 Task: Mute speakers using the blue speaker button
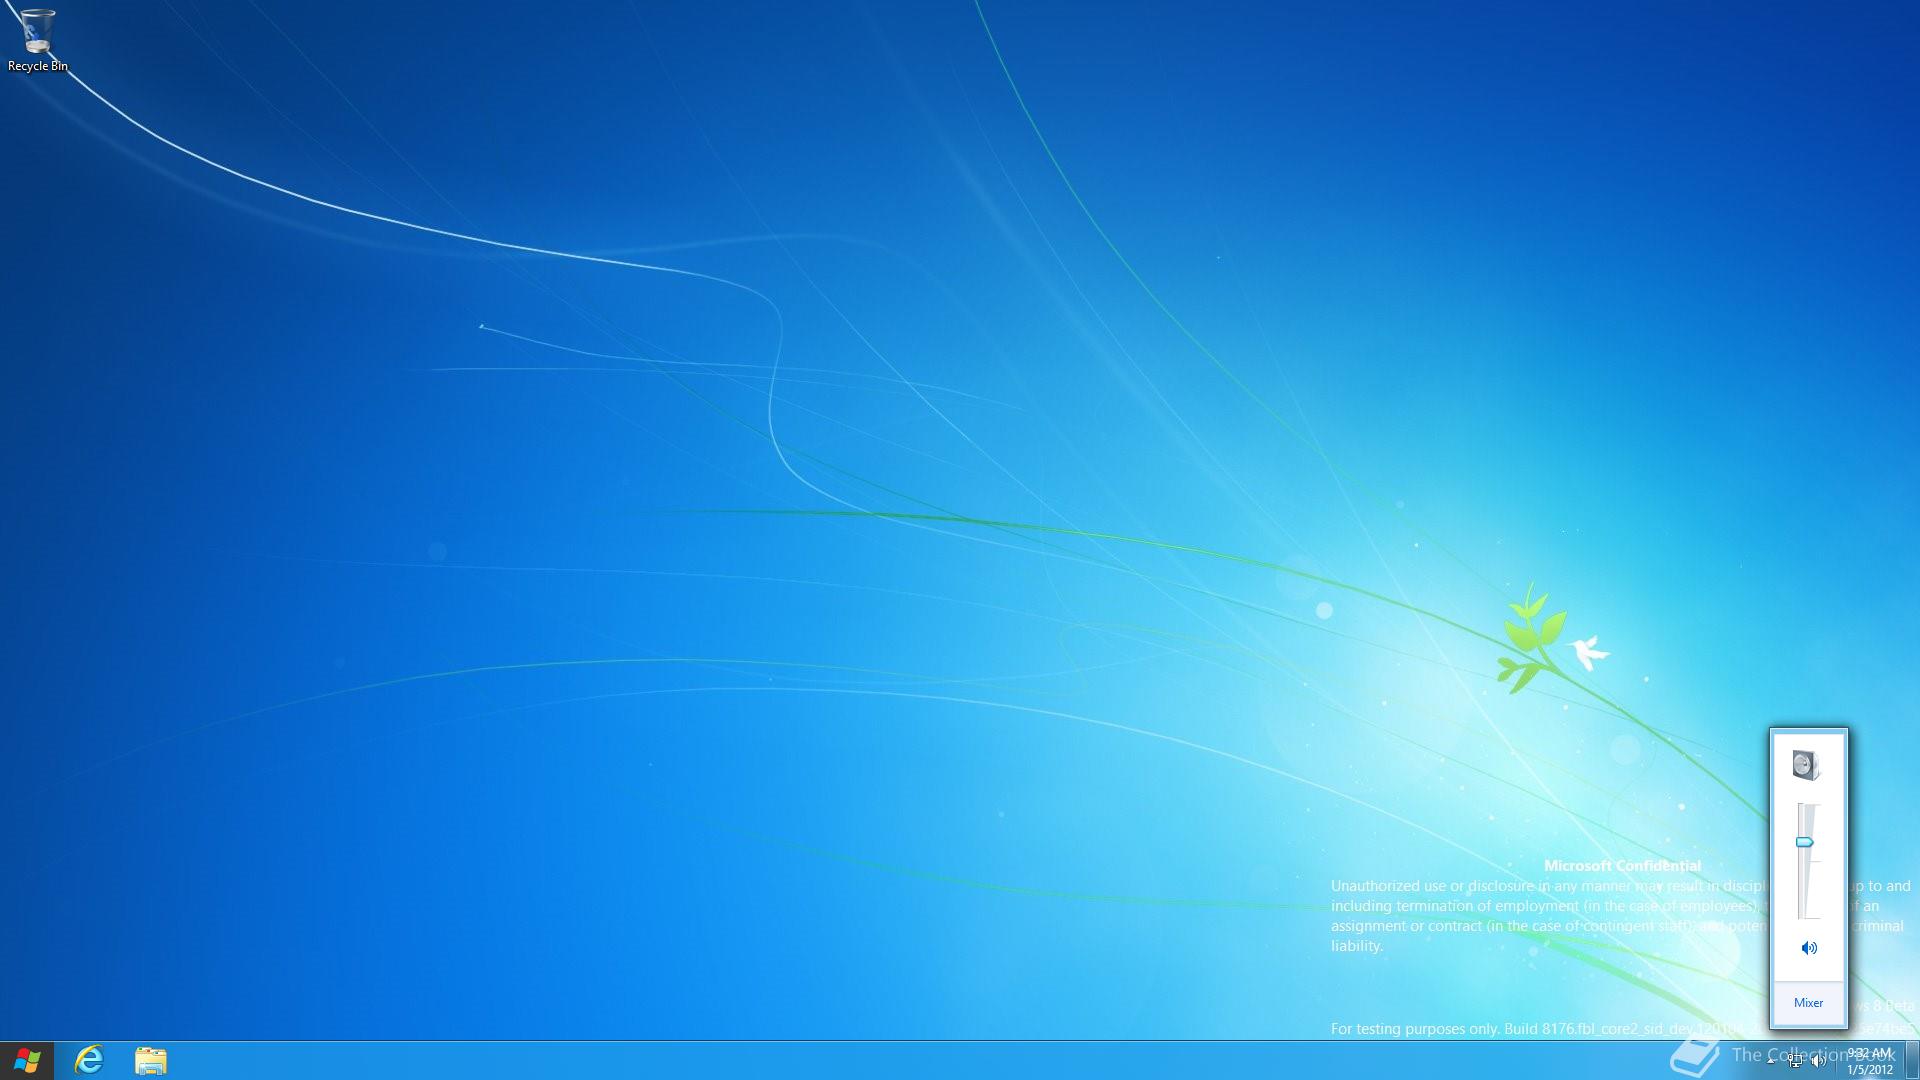tap(1809, 948)
